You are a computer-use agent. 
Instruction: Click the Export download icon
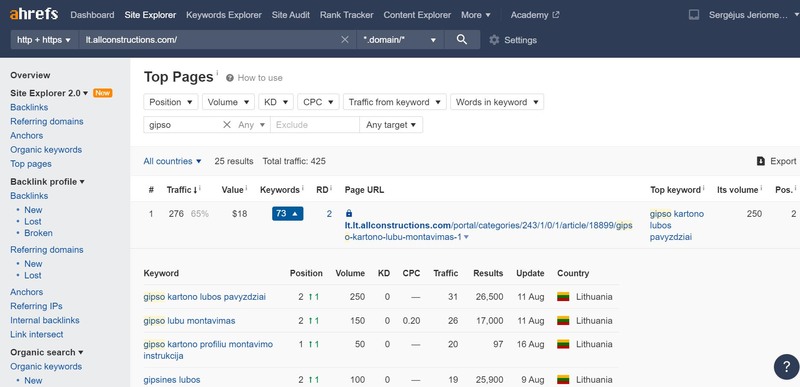click(761, 161)
